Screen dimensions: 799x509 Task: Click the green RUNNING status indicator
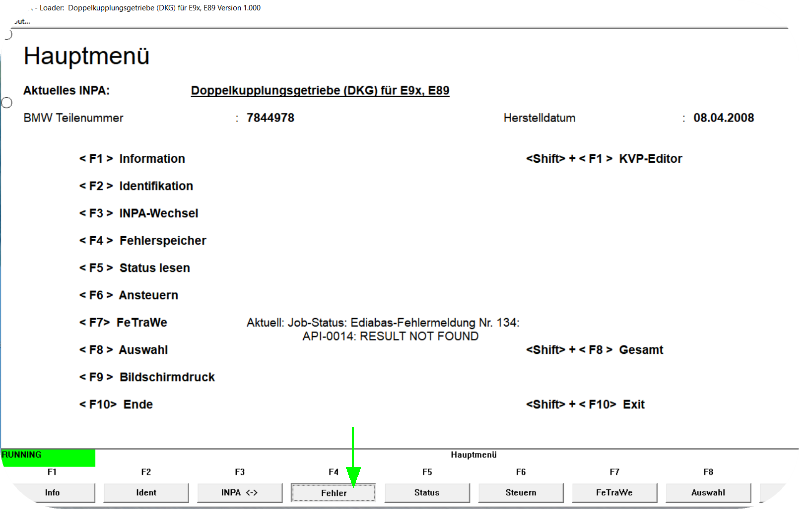tap(48, 458)
